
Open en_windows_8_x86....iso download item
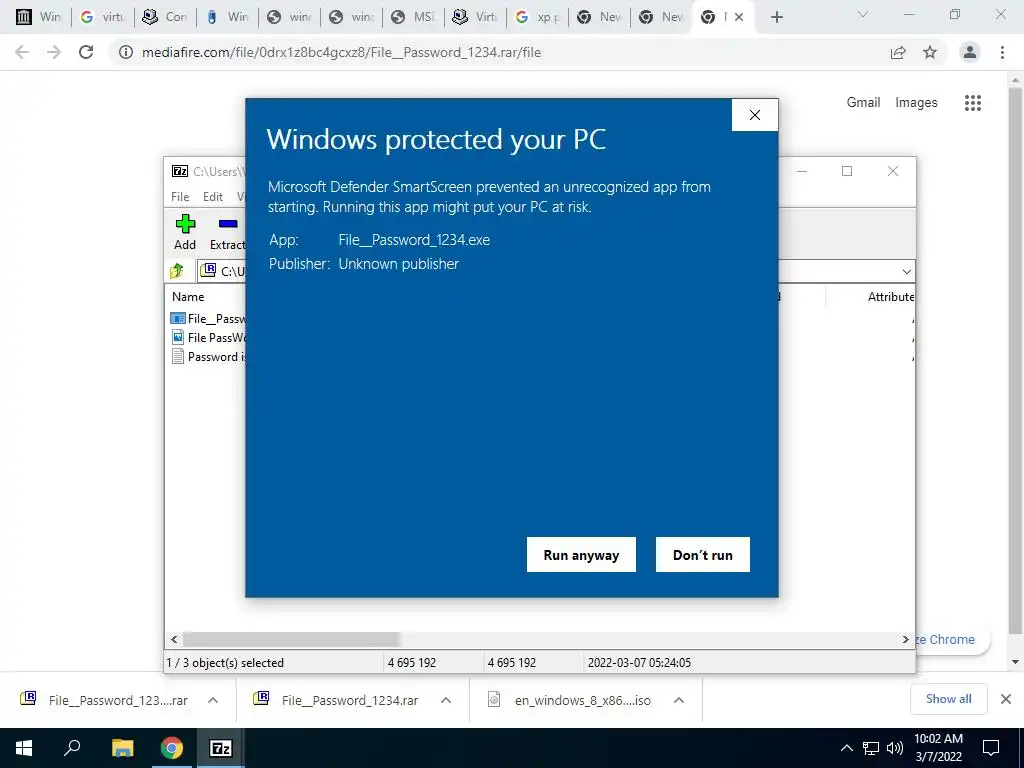pos(569,700)
